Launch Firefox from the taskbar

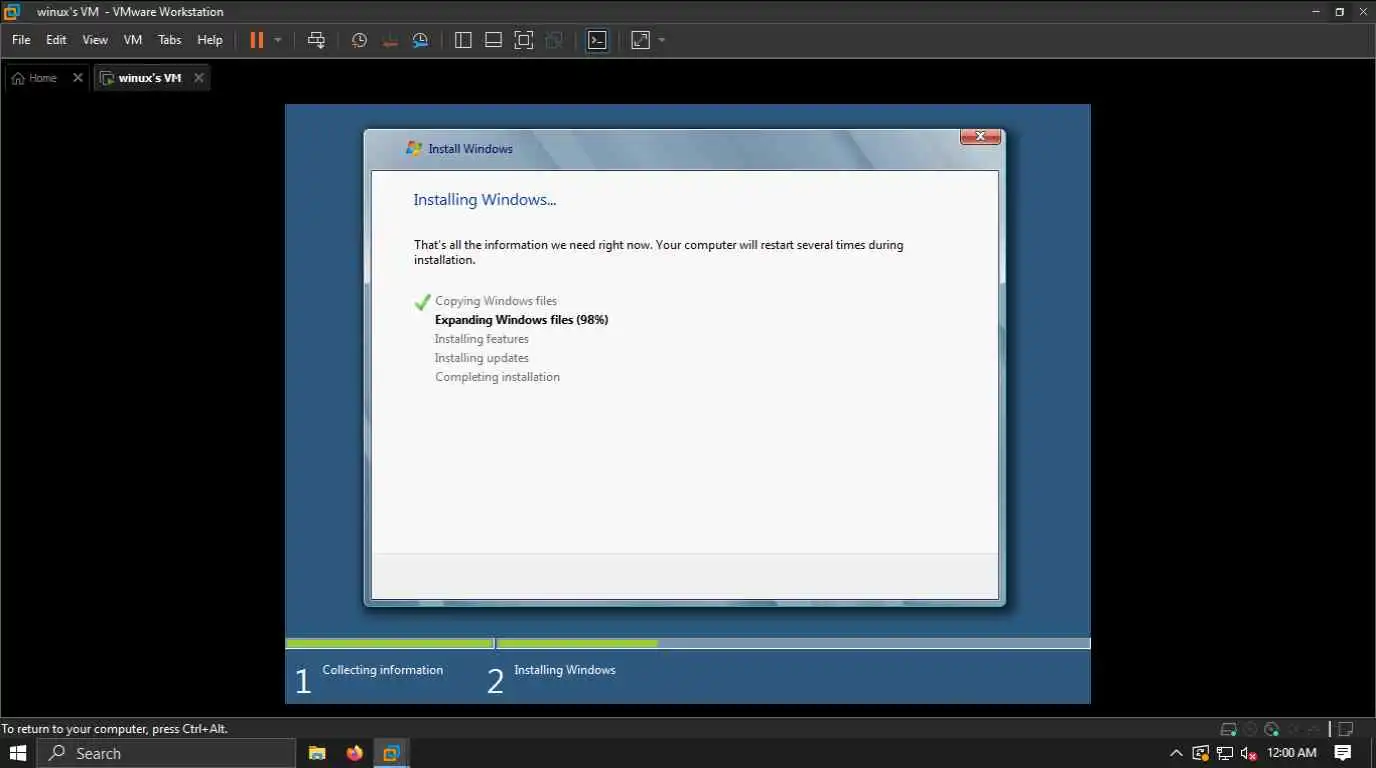(354, 753)
